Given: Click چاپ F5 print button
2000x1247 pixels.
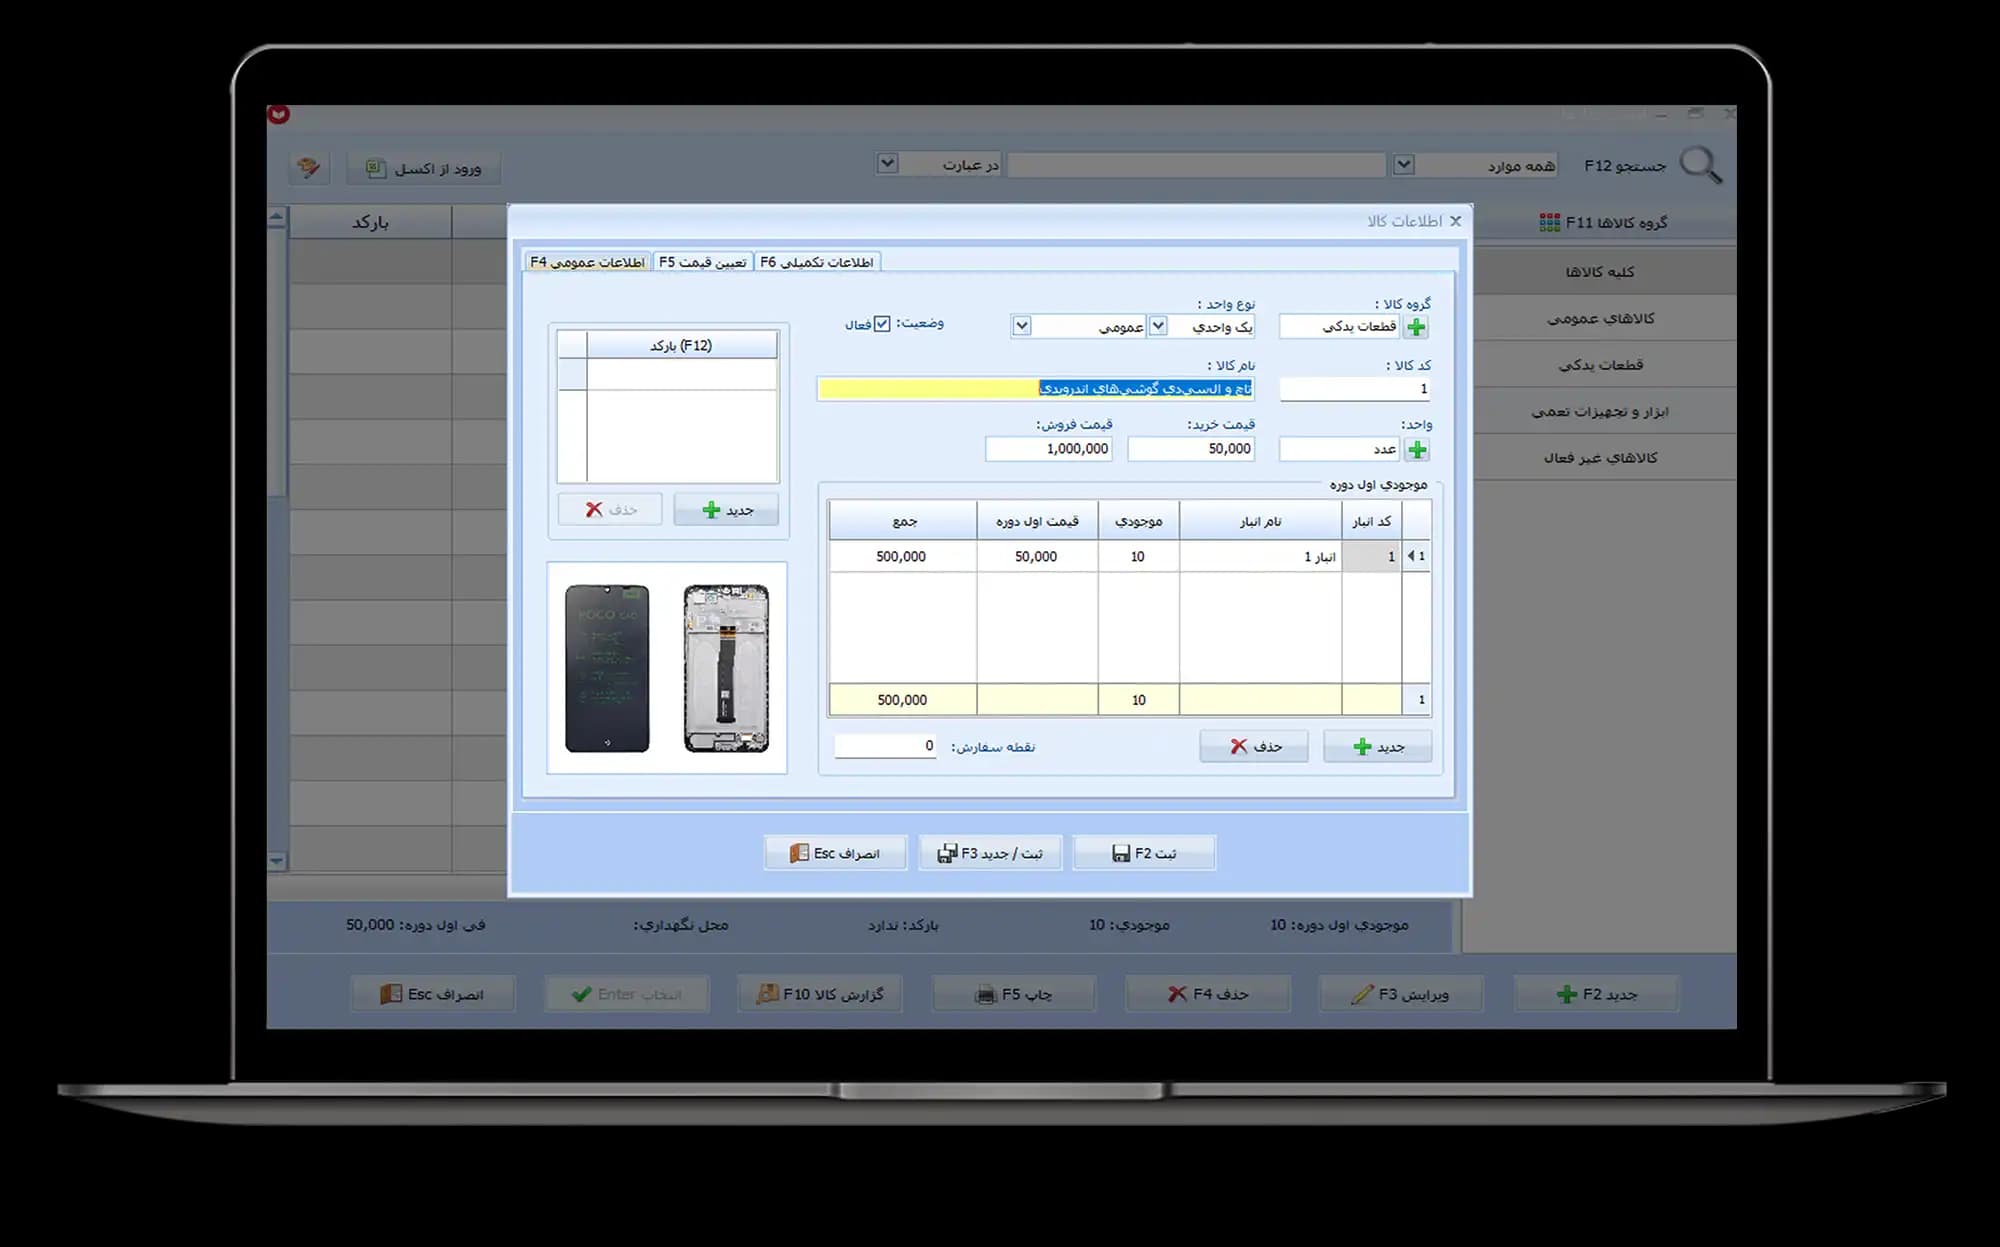Looking at the screenshot, I should tap(1014, 994).
